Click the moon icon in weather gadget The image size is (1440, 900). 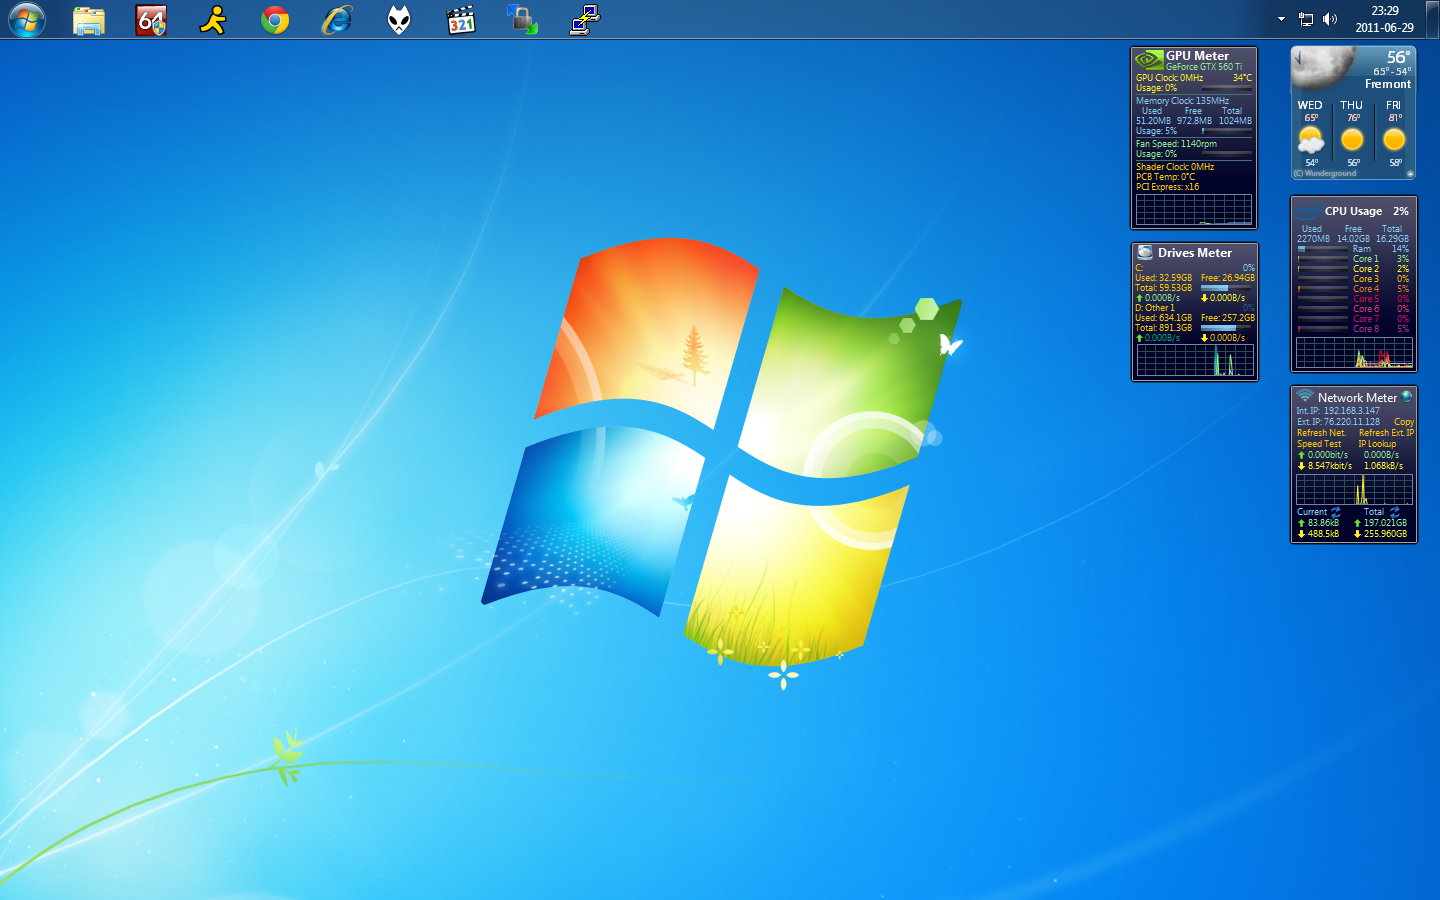pos(1322,68)
